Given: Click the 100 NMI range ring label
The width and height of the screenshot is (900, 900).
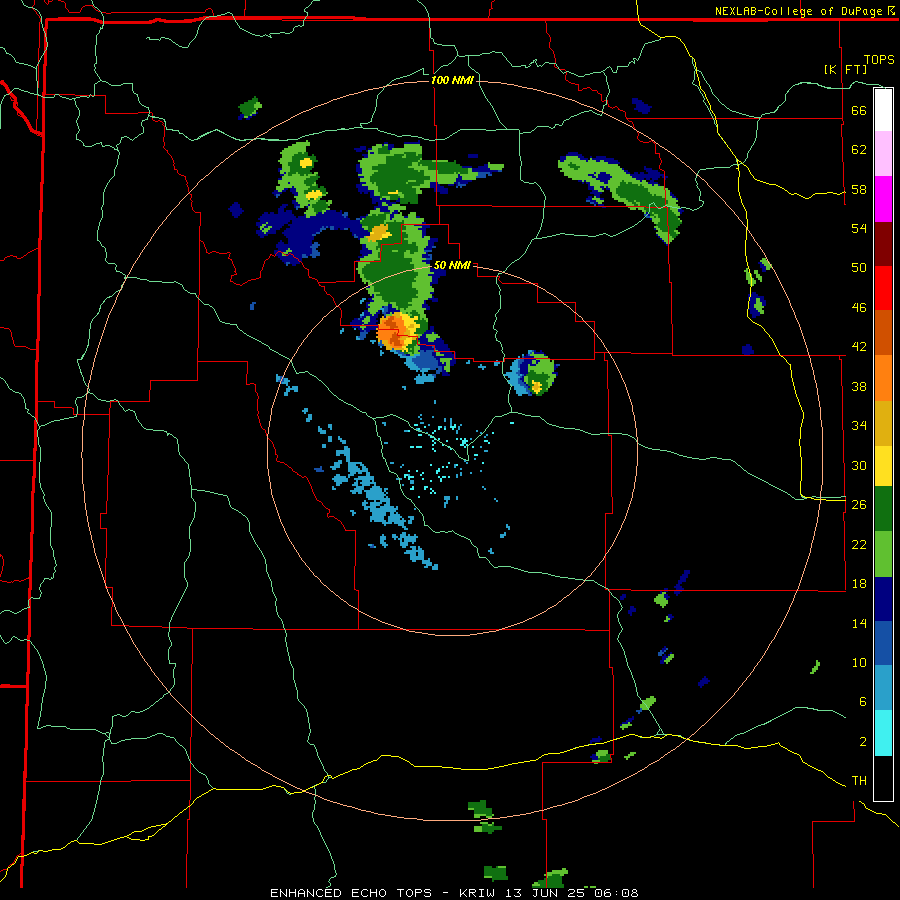Looking at the screenshot, I should (x=452, y=80).
